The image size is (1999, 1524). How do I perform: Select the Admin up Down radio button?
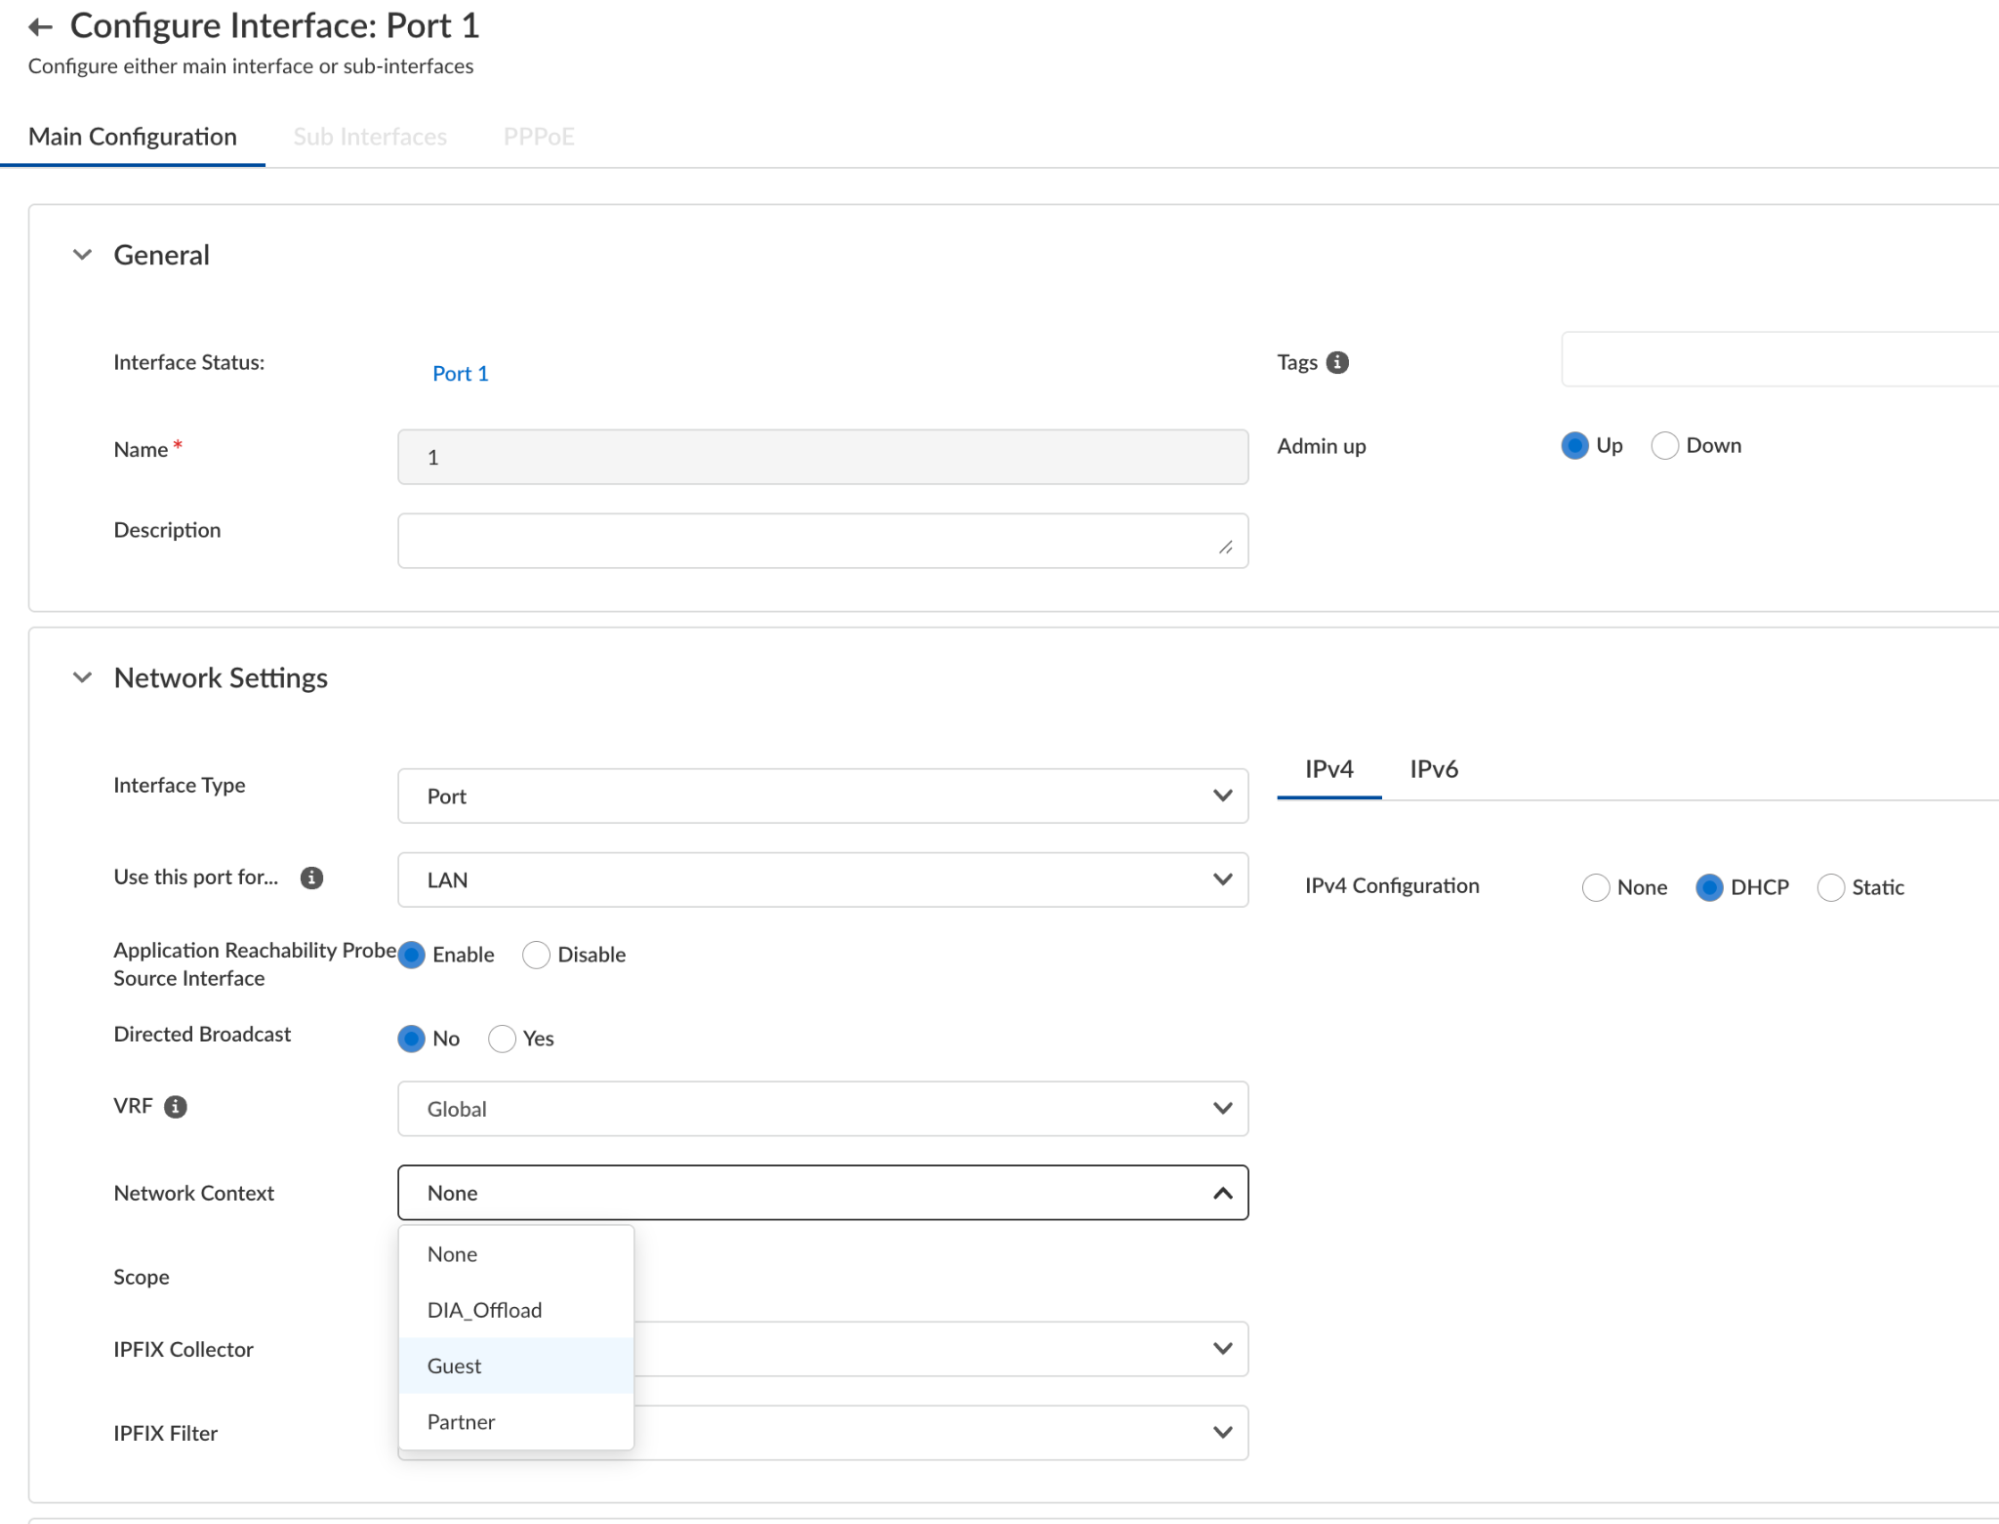pos(1664,446)
